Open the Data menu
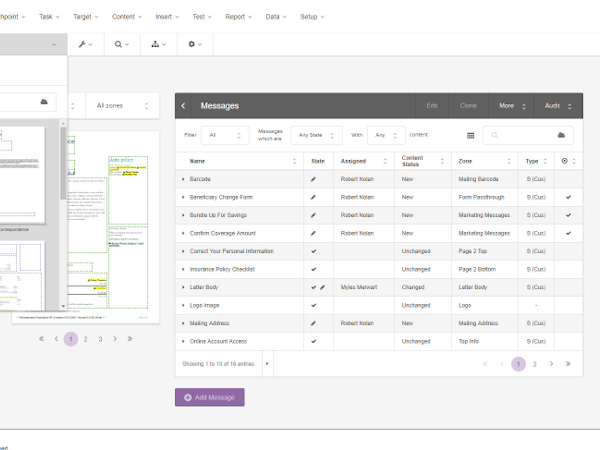Viewport: 600px width, 450px height. click(x=276, y=17)
